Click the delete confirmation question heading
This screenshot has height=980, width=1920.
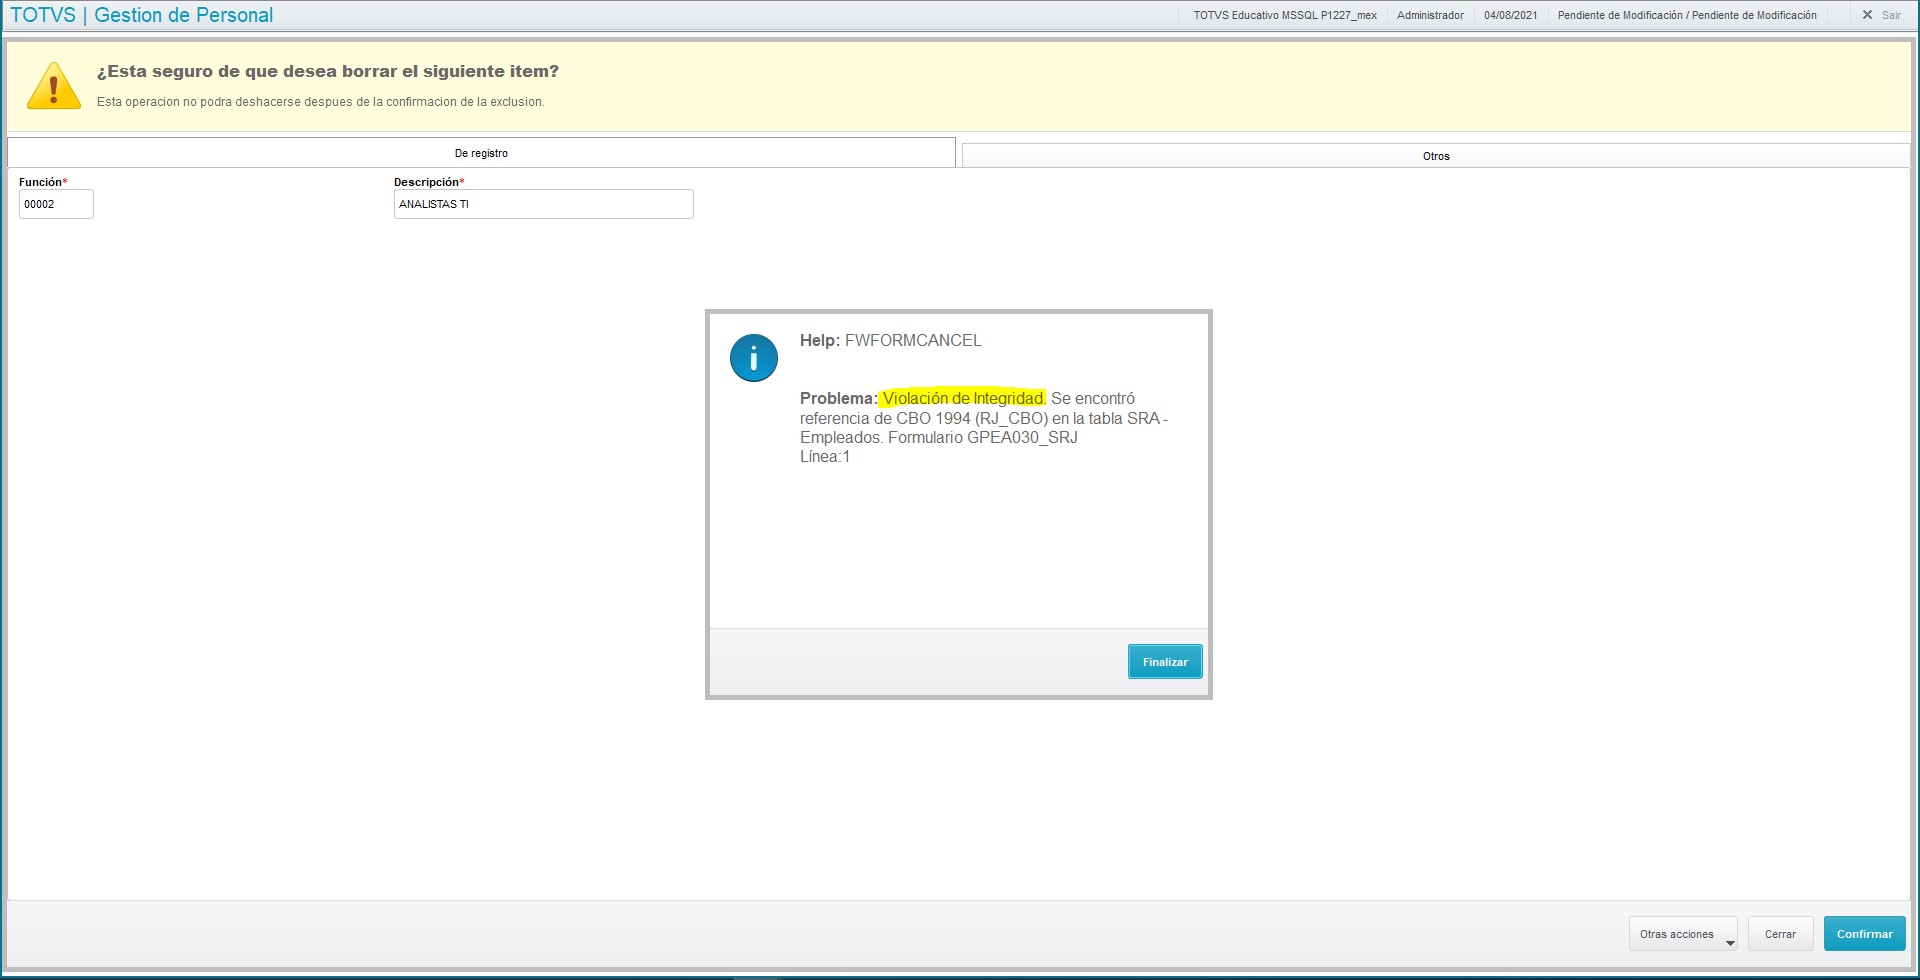click(327, 71)
